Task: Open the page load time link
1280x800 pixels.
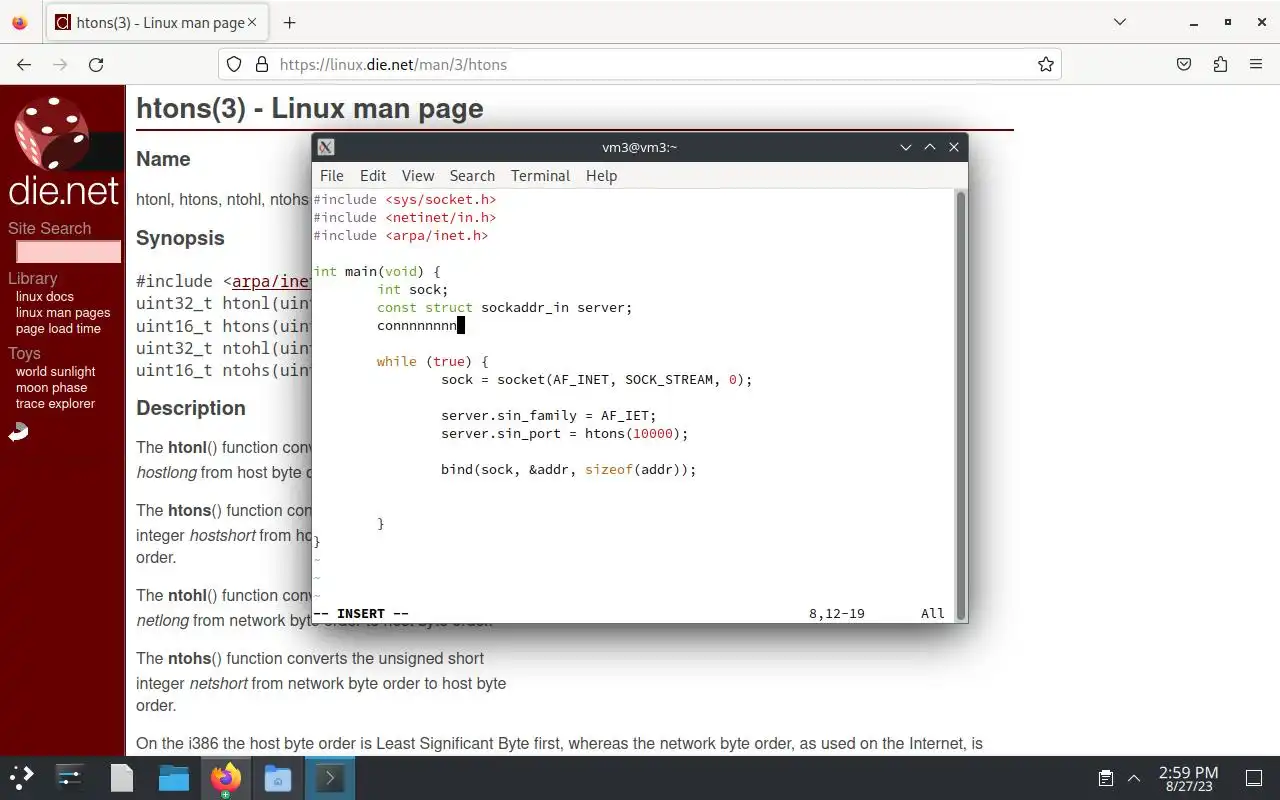Action: click(58, 328)
